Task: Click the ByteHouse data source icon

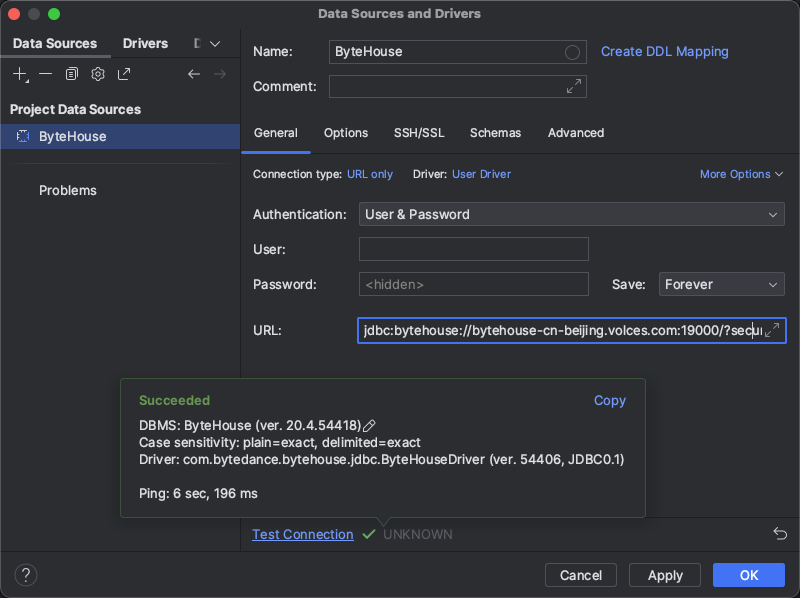Action: pyautogui.click(x=23, y=136)
